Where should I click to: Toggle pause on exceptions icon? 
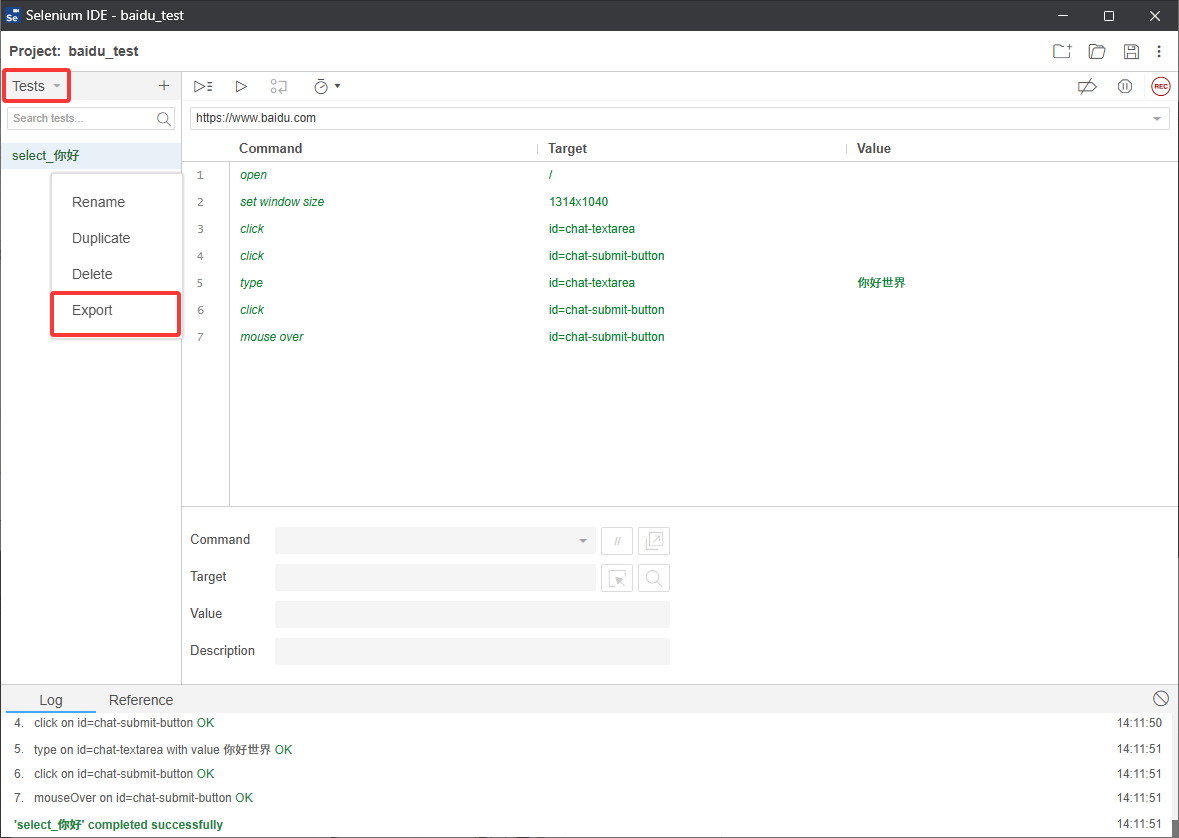pyautogui.click(x=1125, y=87)
